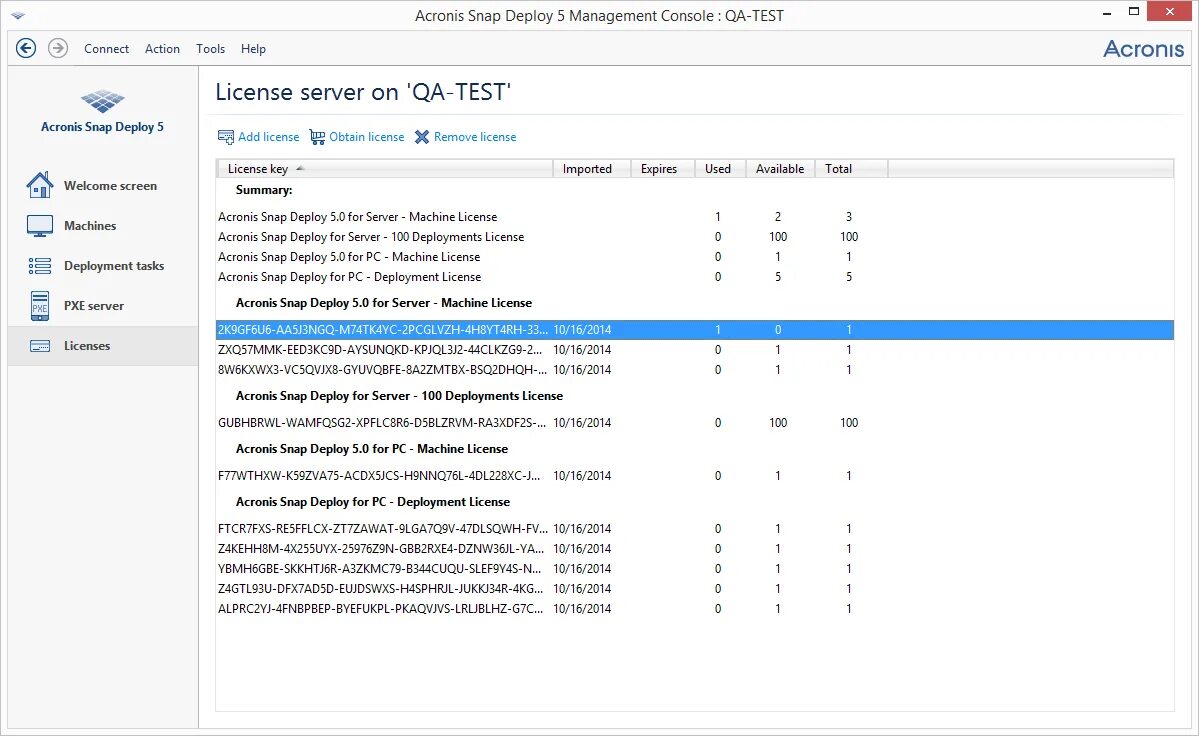Open Deployment tasks view

click(102, 265)
